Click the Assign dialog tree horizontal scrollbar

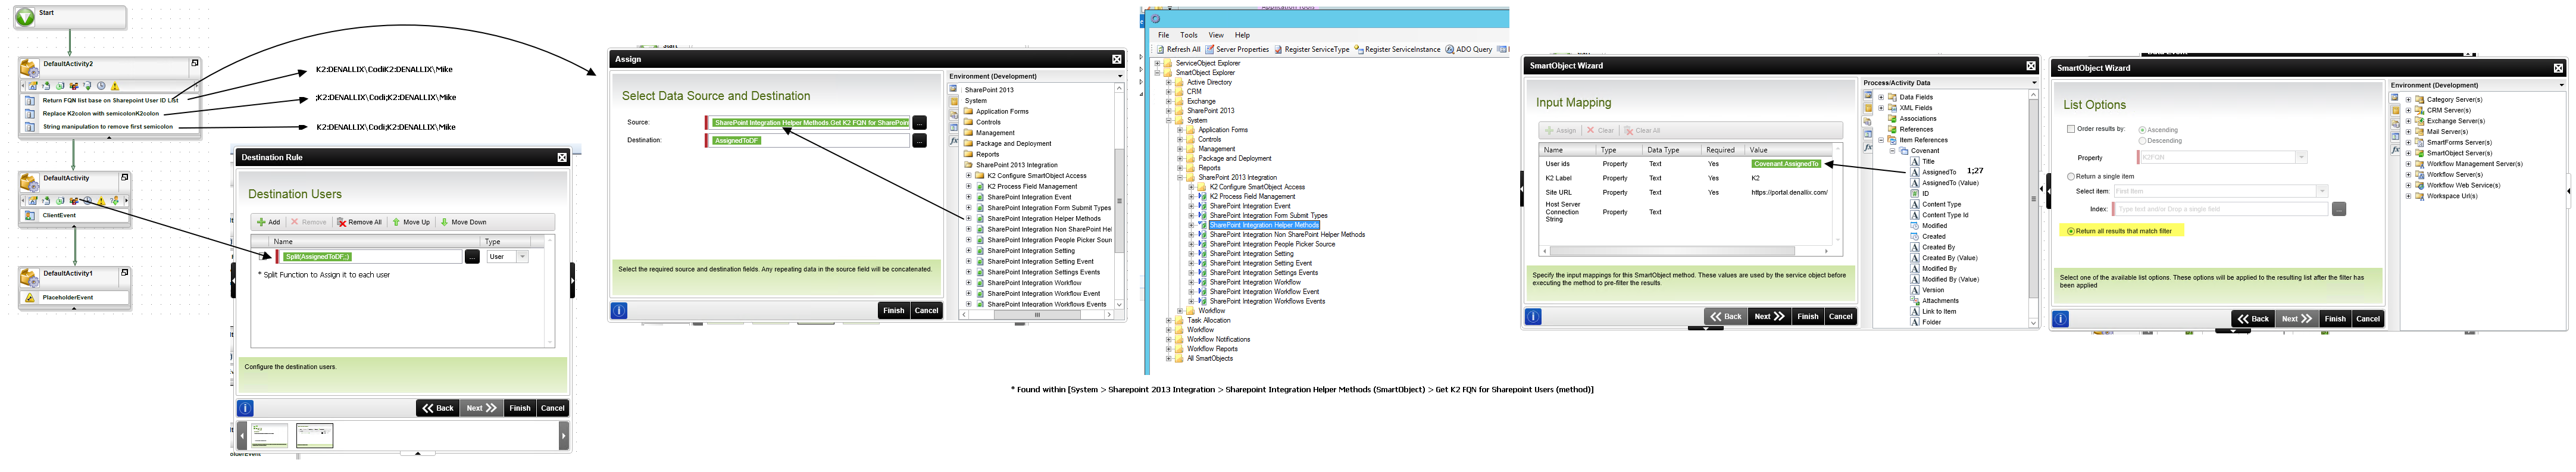pos(1037,315)
